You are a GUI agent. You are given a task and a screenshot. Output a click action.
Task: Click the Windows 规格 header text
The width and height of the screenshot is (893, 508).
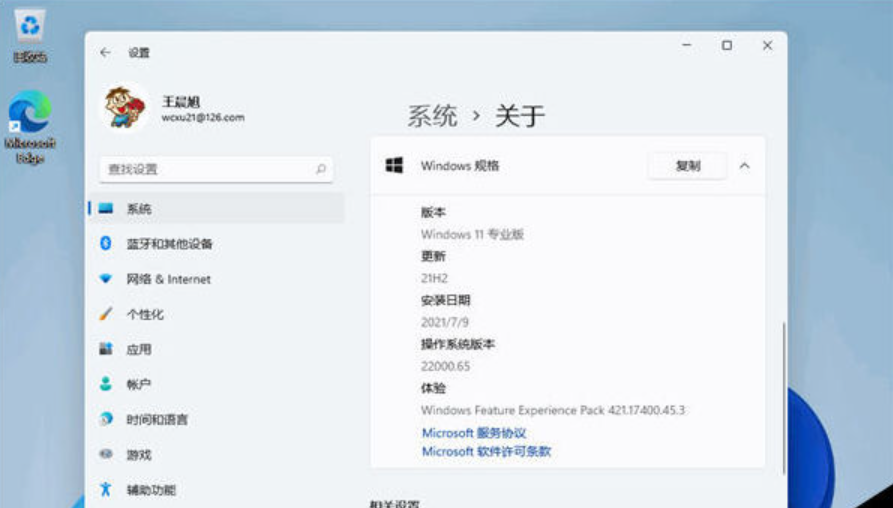tap(460, 166)
